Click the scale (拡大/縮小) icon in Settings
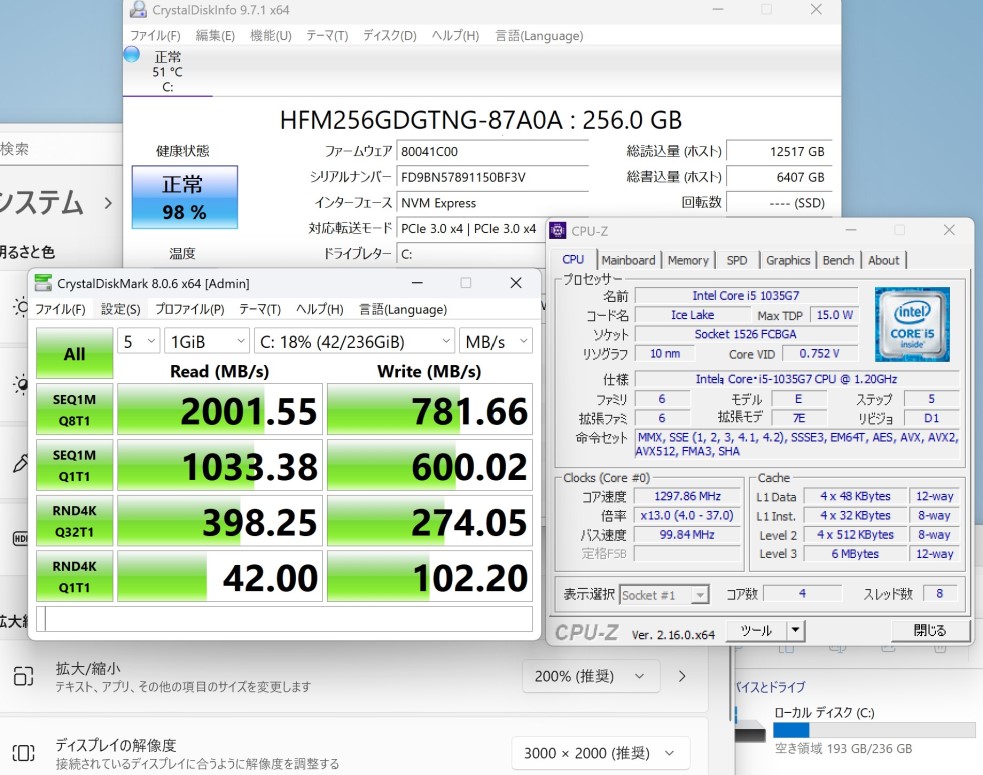The width and height of the screenshot is (983, 775). click(24, 676)
